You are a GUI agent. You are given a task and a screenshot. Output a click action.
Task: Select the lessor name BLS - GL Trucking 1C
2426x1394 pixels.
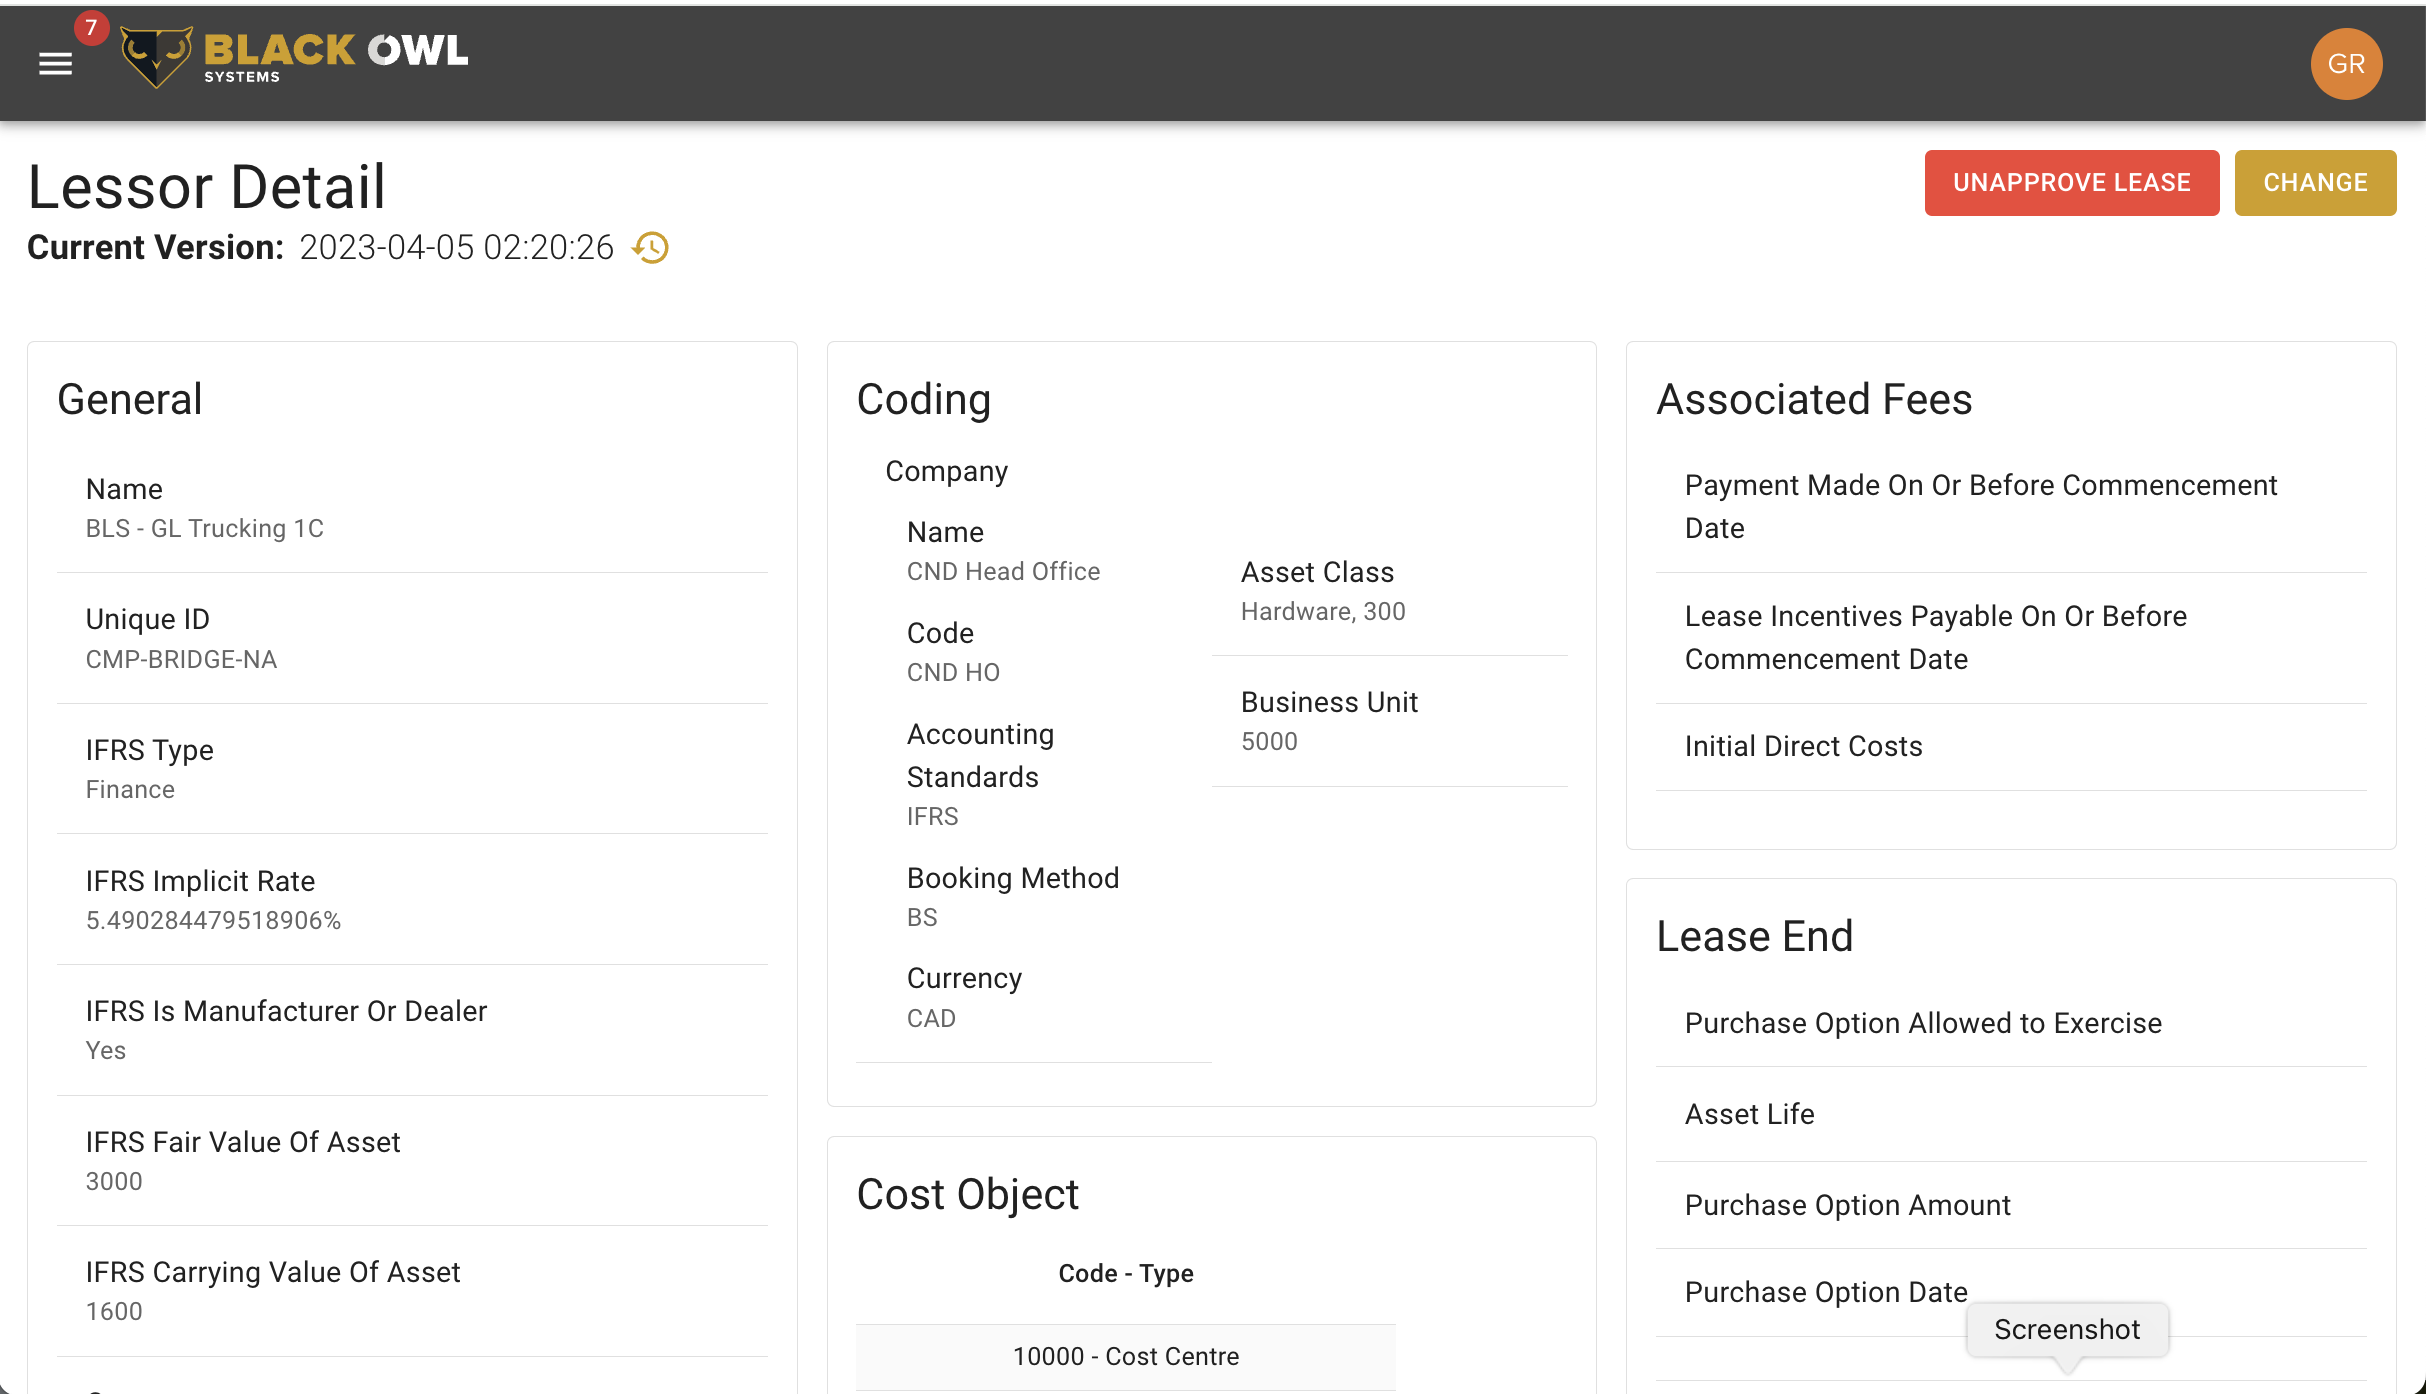pyautogui.click(x=205, y=528)
